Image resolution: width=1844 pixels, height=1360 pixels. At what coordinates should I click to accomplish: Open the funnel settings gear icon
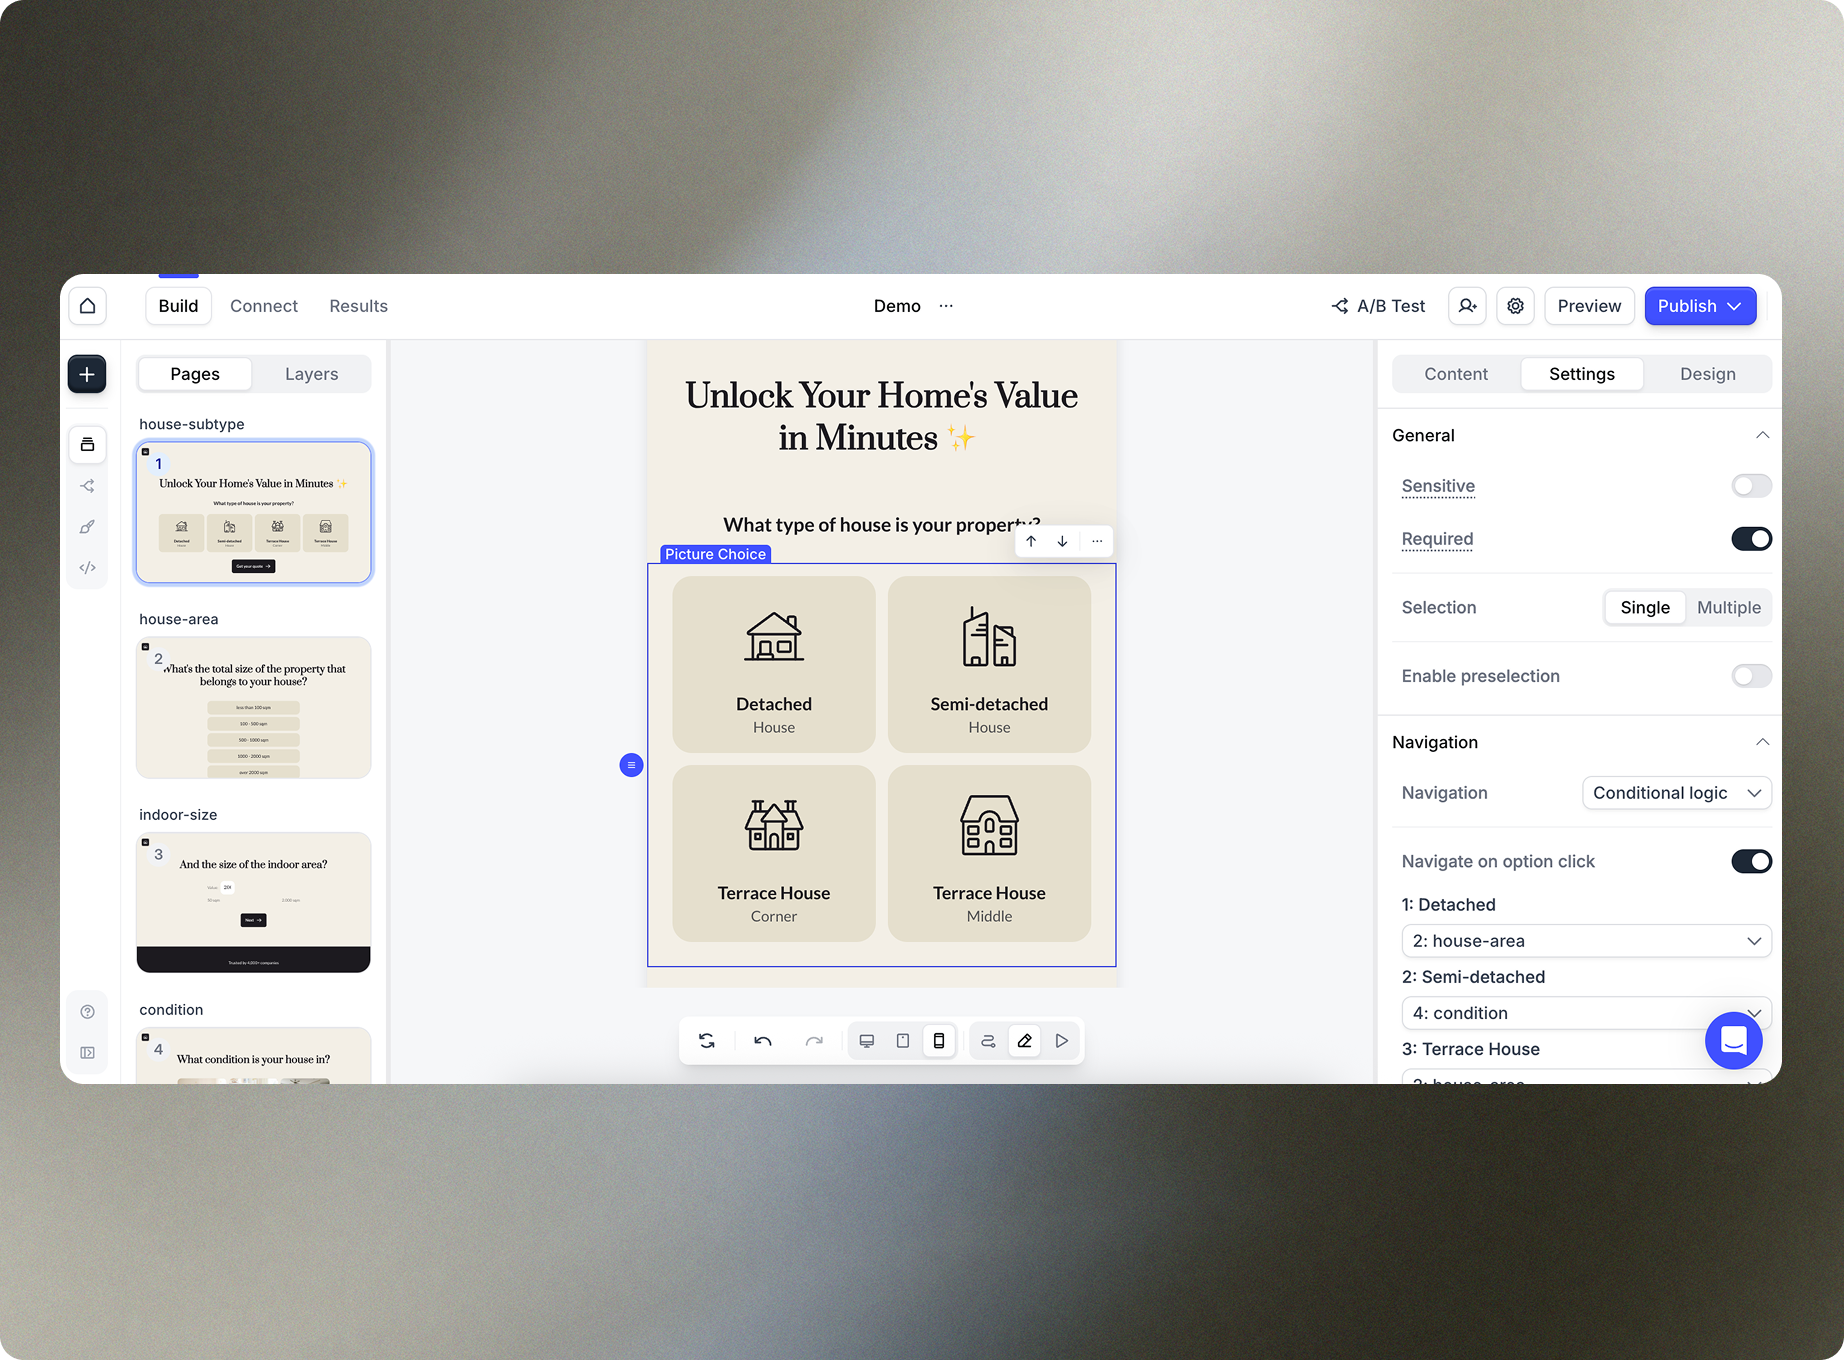tap(1516, 306)
